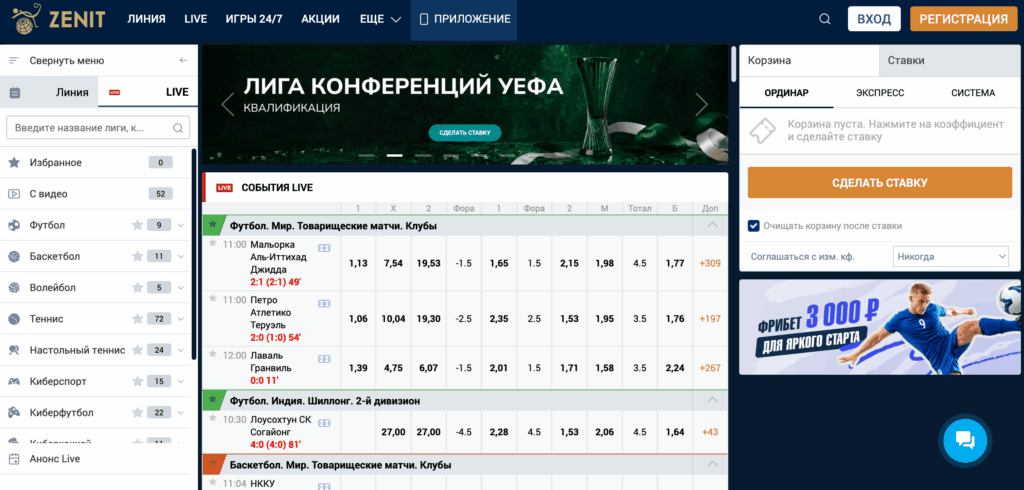Collapse Футбол Товарищеские матчи league section
The image size is (1024, 490).
click(712, 225)
